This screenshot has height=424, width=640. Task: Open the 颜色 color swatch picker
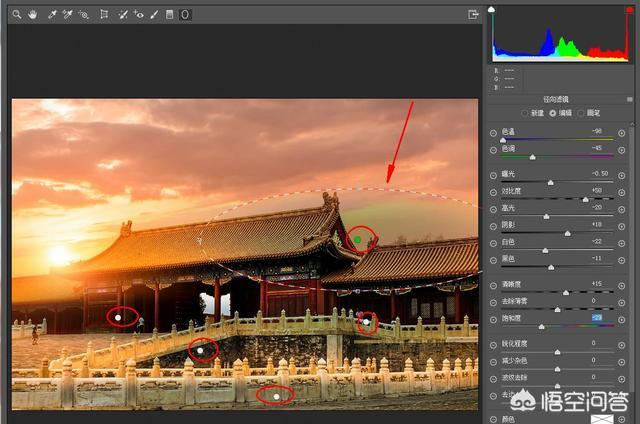(x=602, y=419)
